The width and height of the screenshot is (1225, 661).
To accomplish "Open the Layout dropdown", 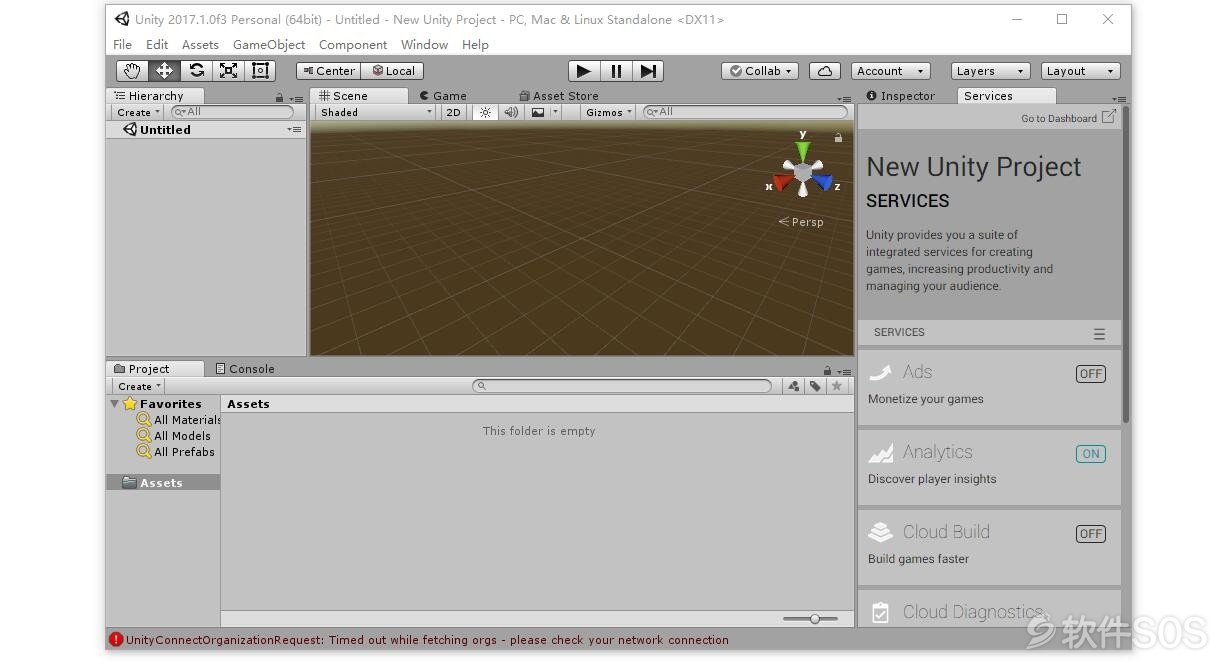I will [x=1080, y=71].
